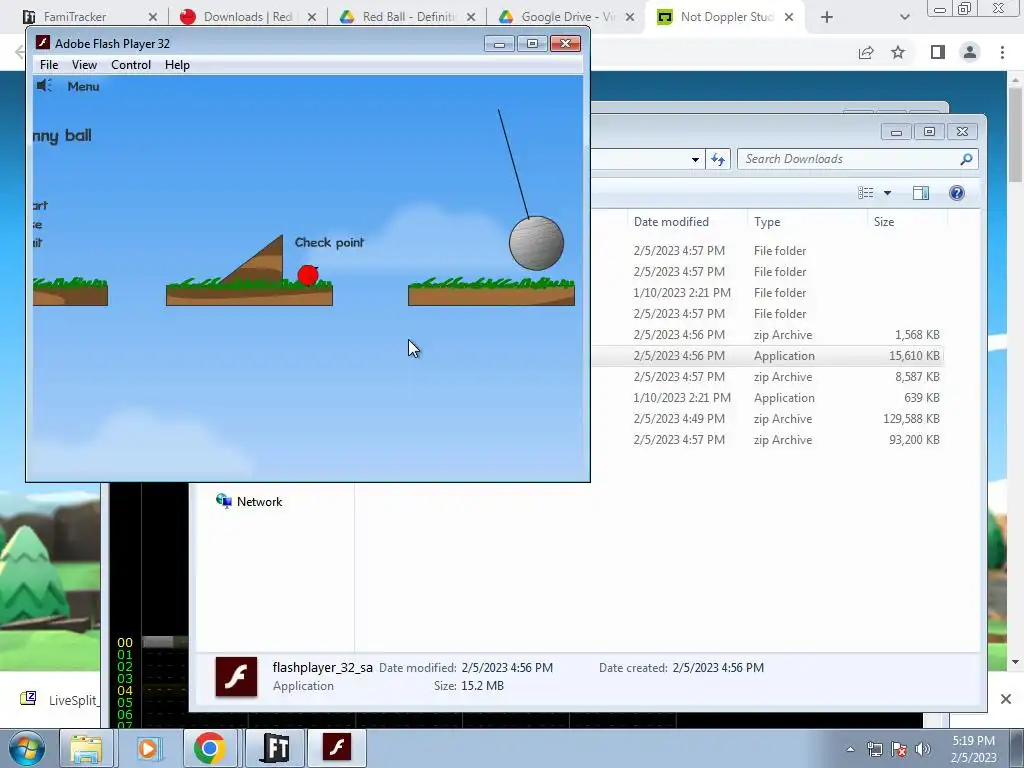Select the 93,200 KB zip Archive row
Viewport: 1024px width, 768px height.
pyautogui.click(x=767, y=440)
